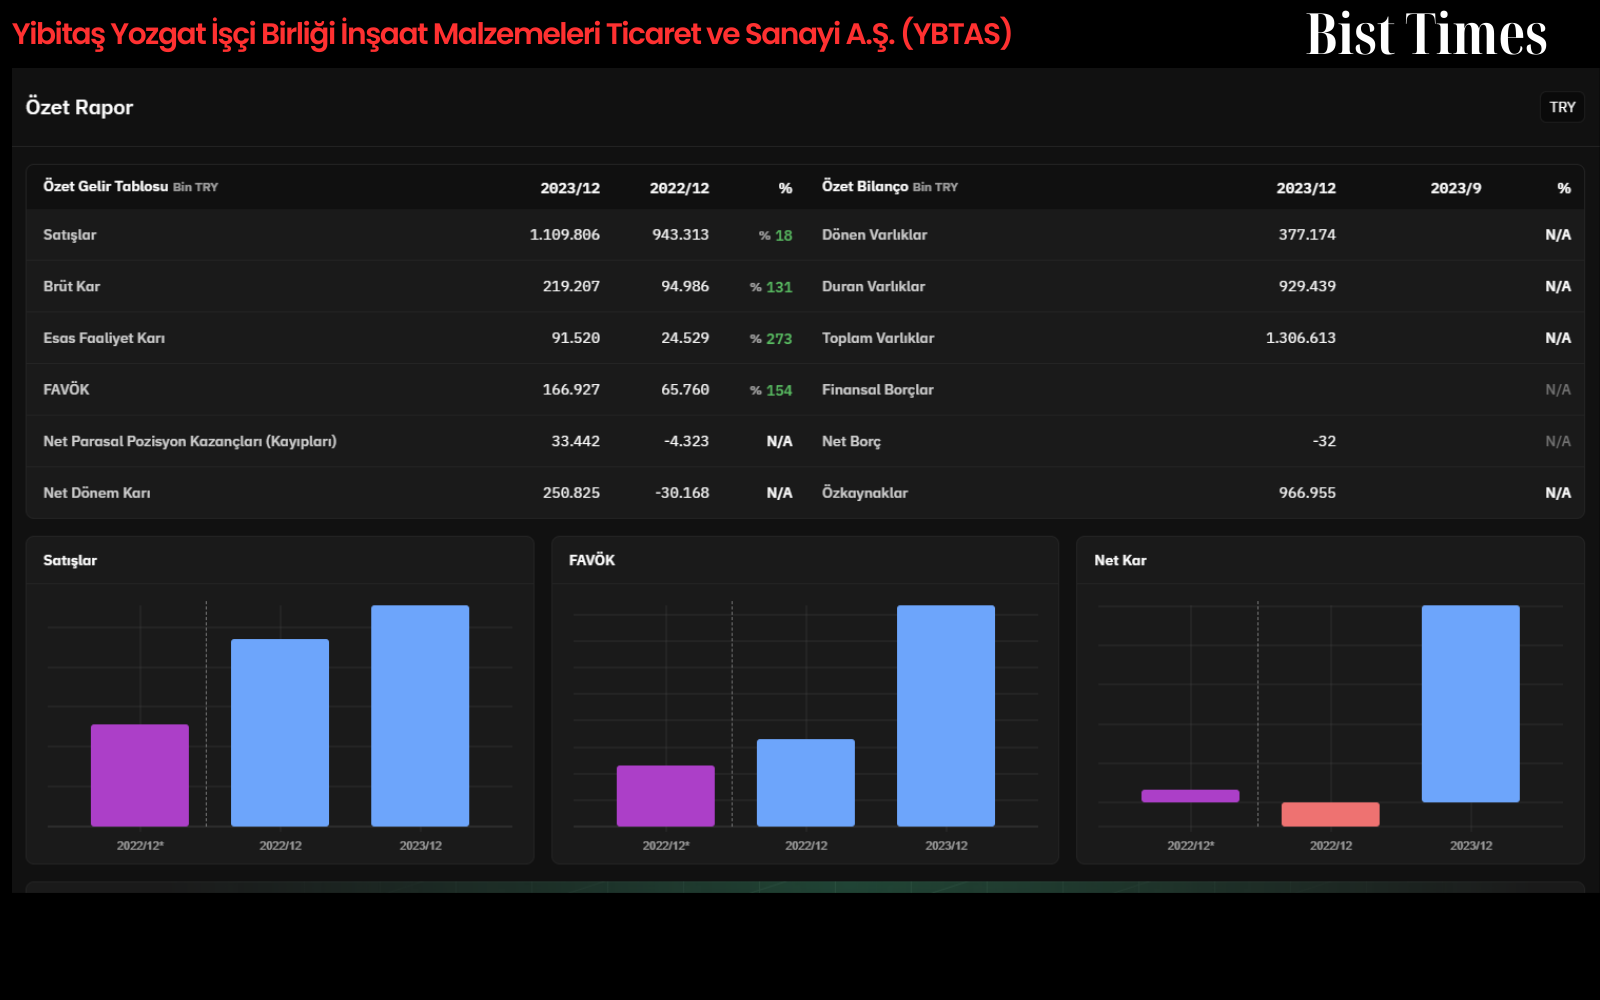Click the 2022/12 bar in FAVÖK chart

point(806,783)
